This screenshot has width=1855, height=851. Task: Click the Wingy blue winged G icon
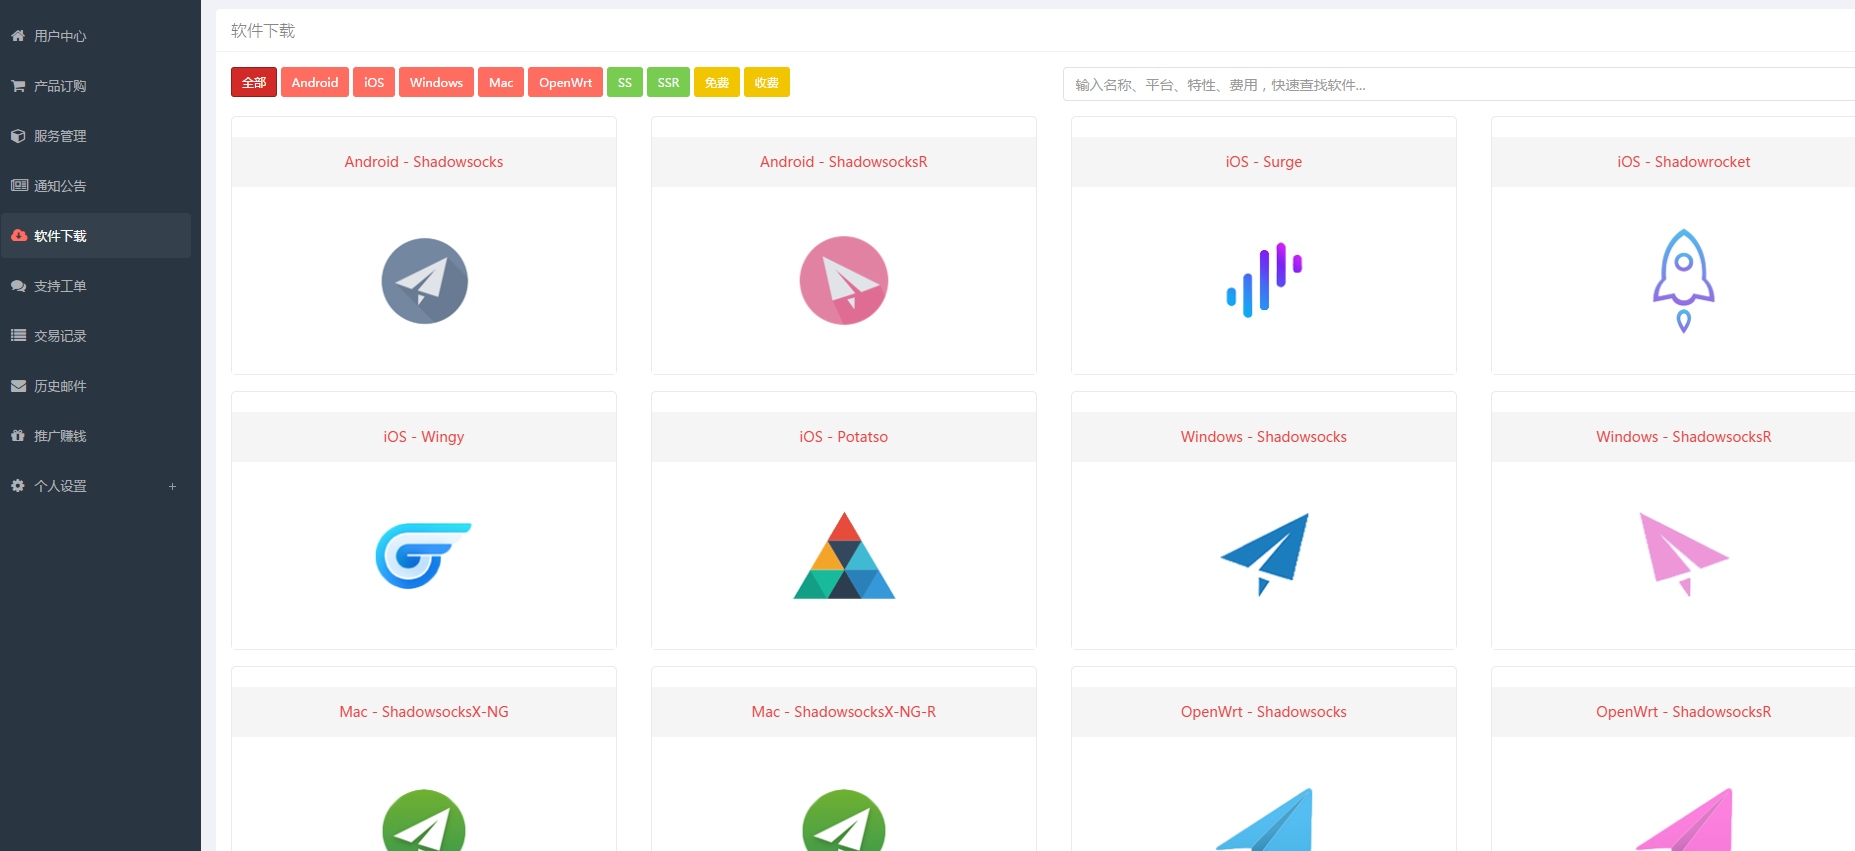click(x=423, y=555)
